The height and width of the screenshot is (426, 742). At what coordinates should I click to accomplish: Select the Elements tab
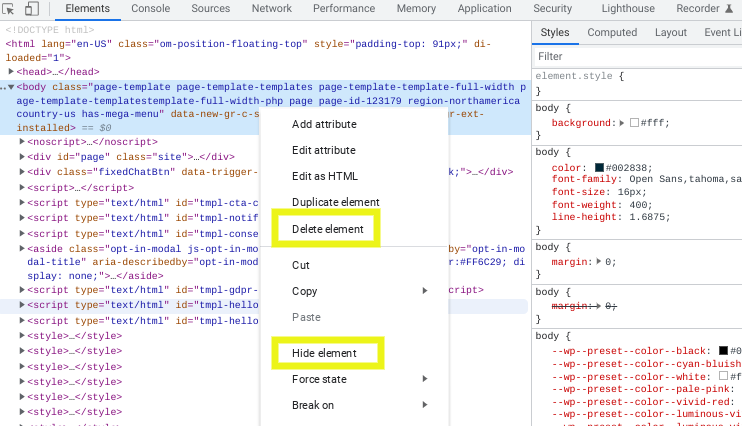pos(88,9)
